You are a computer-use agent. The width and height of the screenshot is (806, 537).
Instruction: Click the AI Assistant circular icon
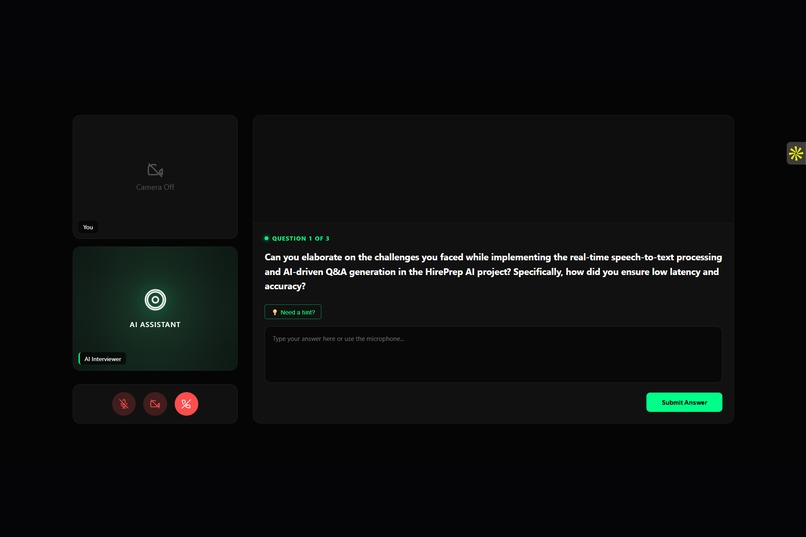coord(155,300)
